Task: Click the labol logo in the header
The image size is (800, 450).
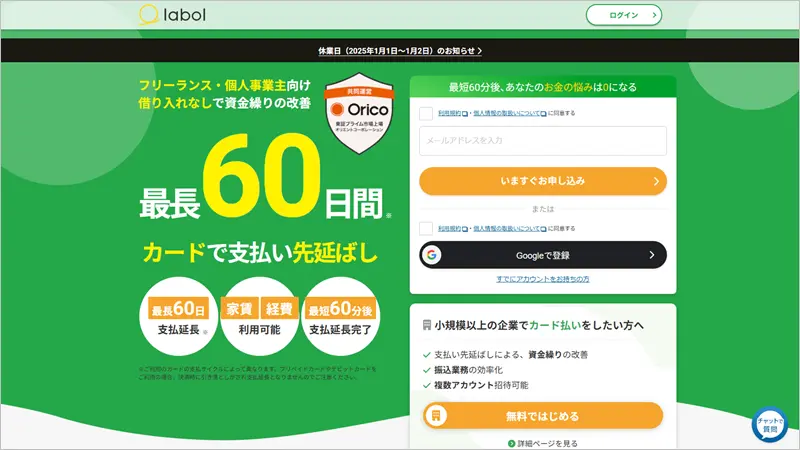Action: 171,15
